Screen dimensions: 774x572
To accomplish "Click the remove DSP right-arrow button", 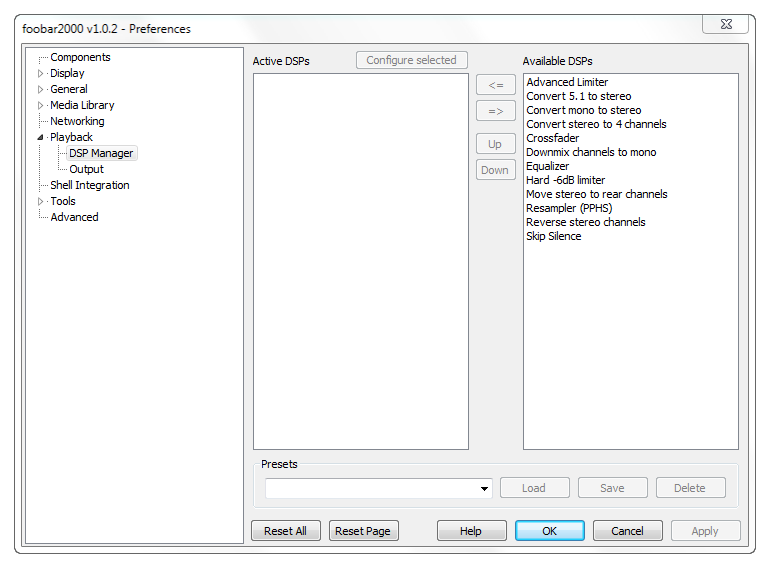I will click(495, 111).
